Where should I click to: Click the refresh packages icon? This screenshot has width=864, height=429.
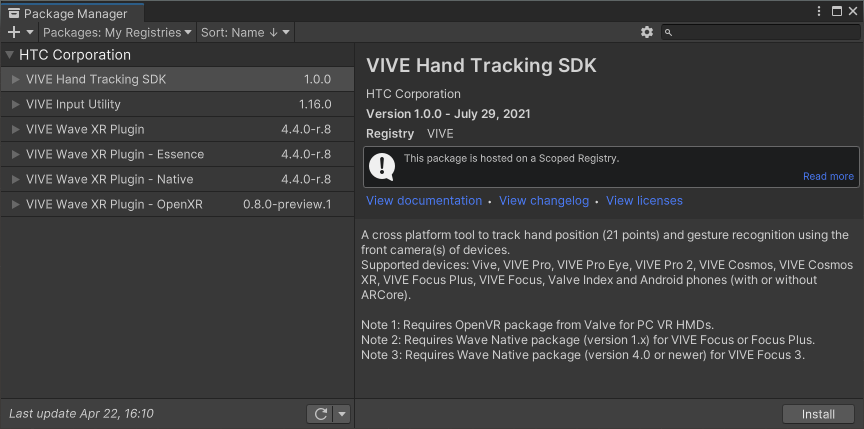coord(321,414)
